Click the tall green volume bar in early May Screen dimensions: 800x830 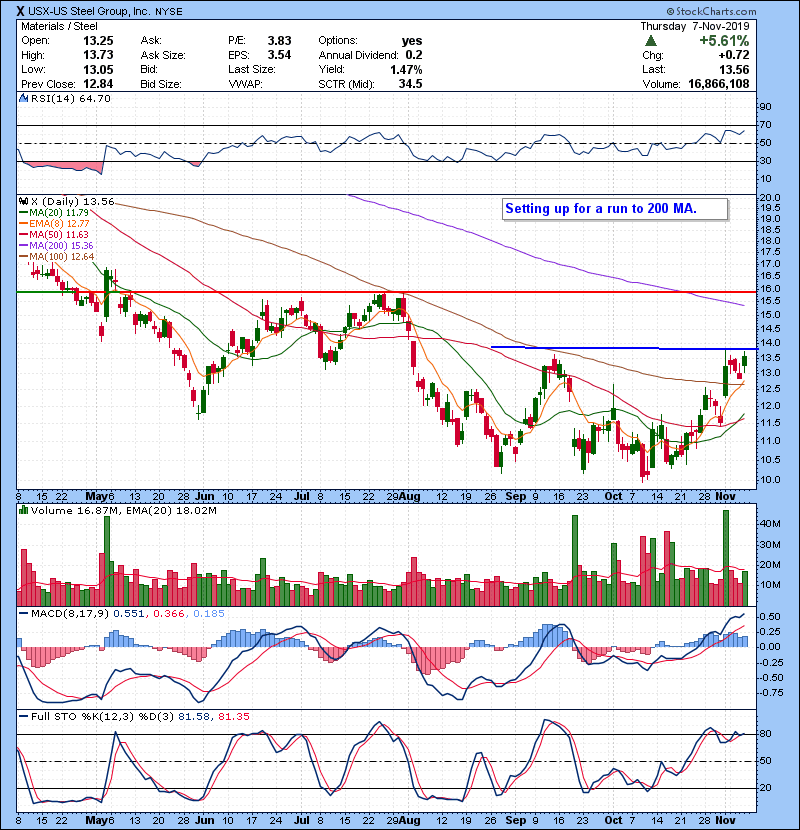[x=107, y=561]
